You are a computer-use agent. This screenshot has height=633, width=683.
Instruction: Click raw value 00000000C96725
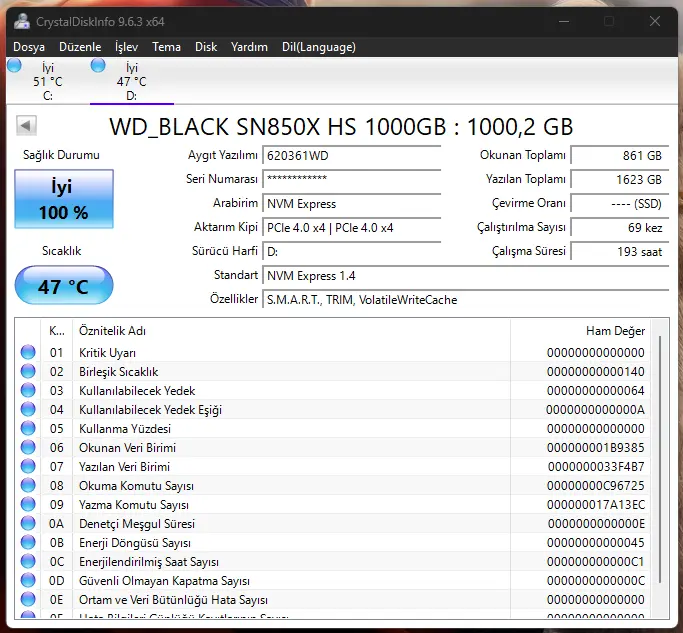click(595, 486)
